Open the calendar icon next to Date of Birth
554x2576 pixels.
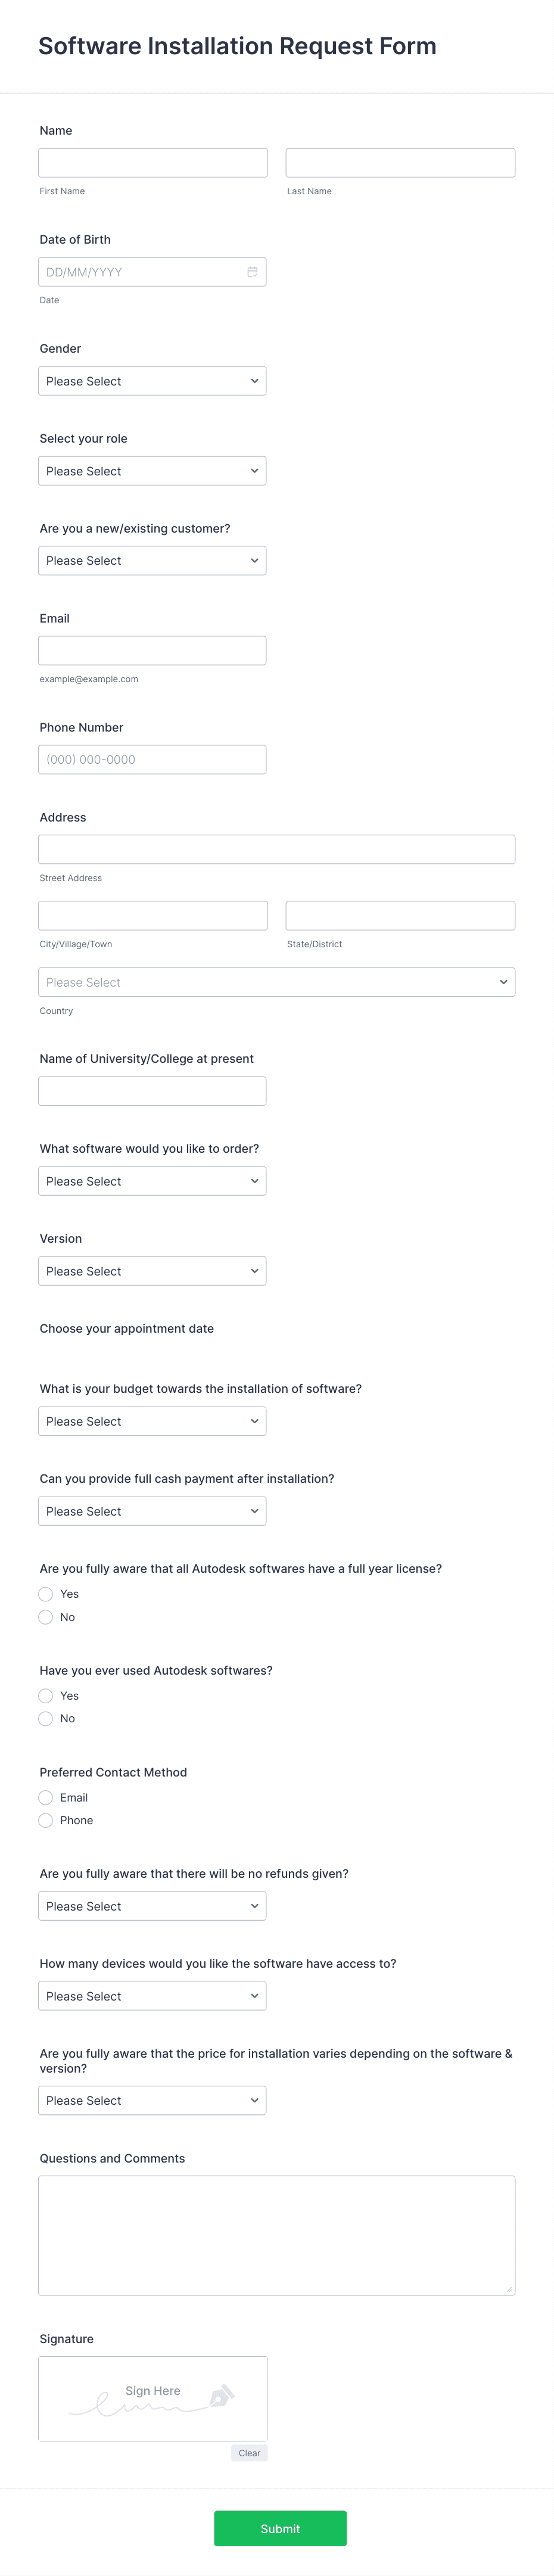(252, 271)
